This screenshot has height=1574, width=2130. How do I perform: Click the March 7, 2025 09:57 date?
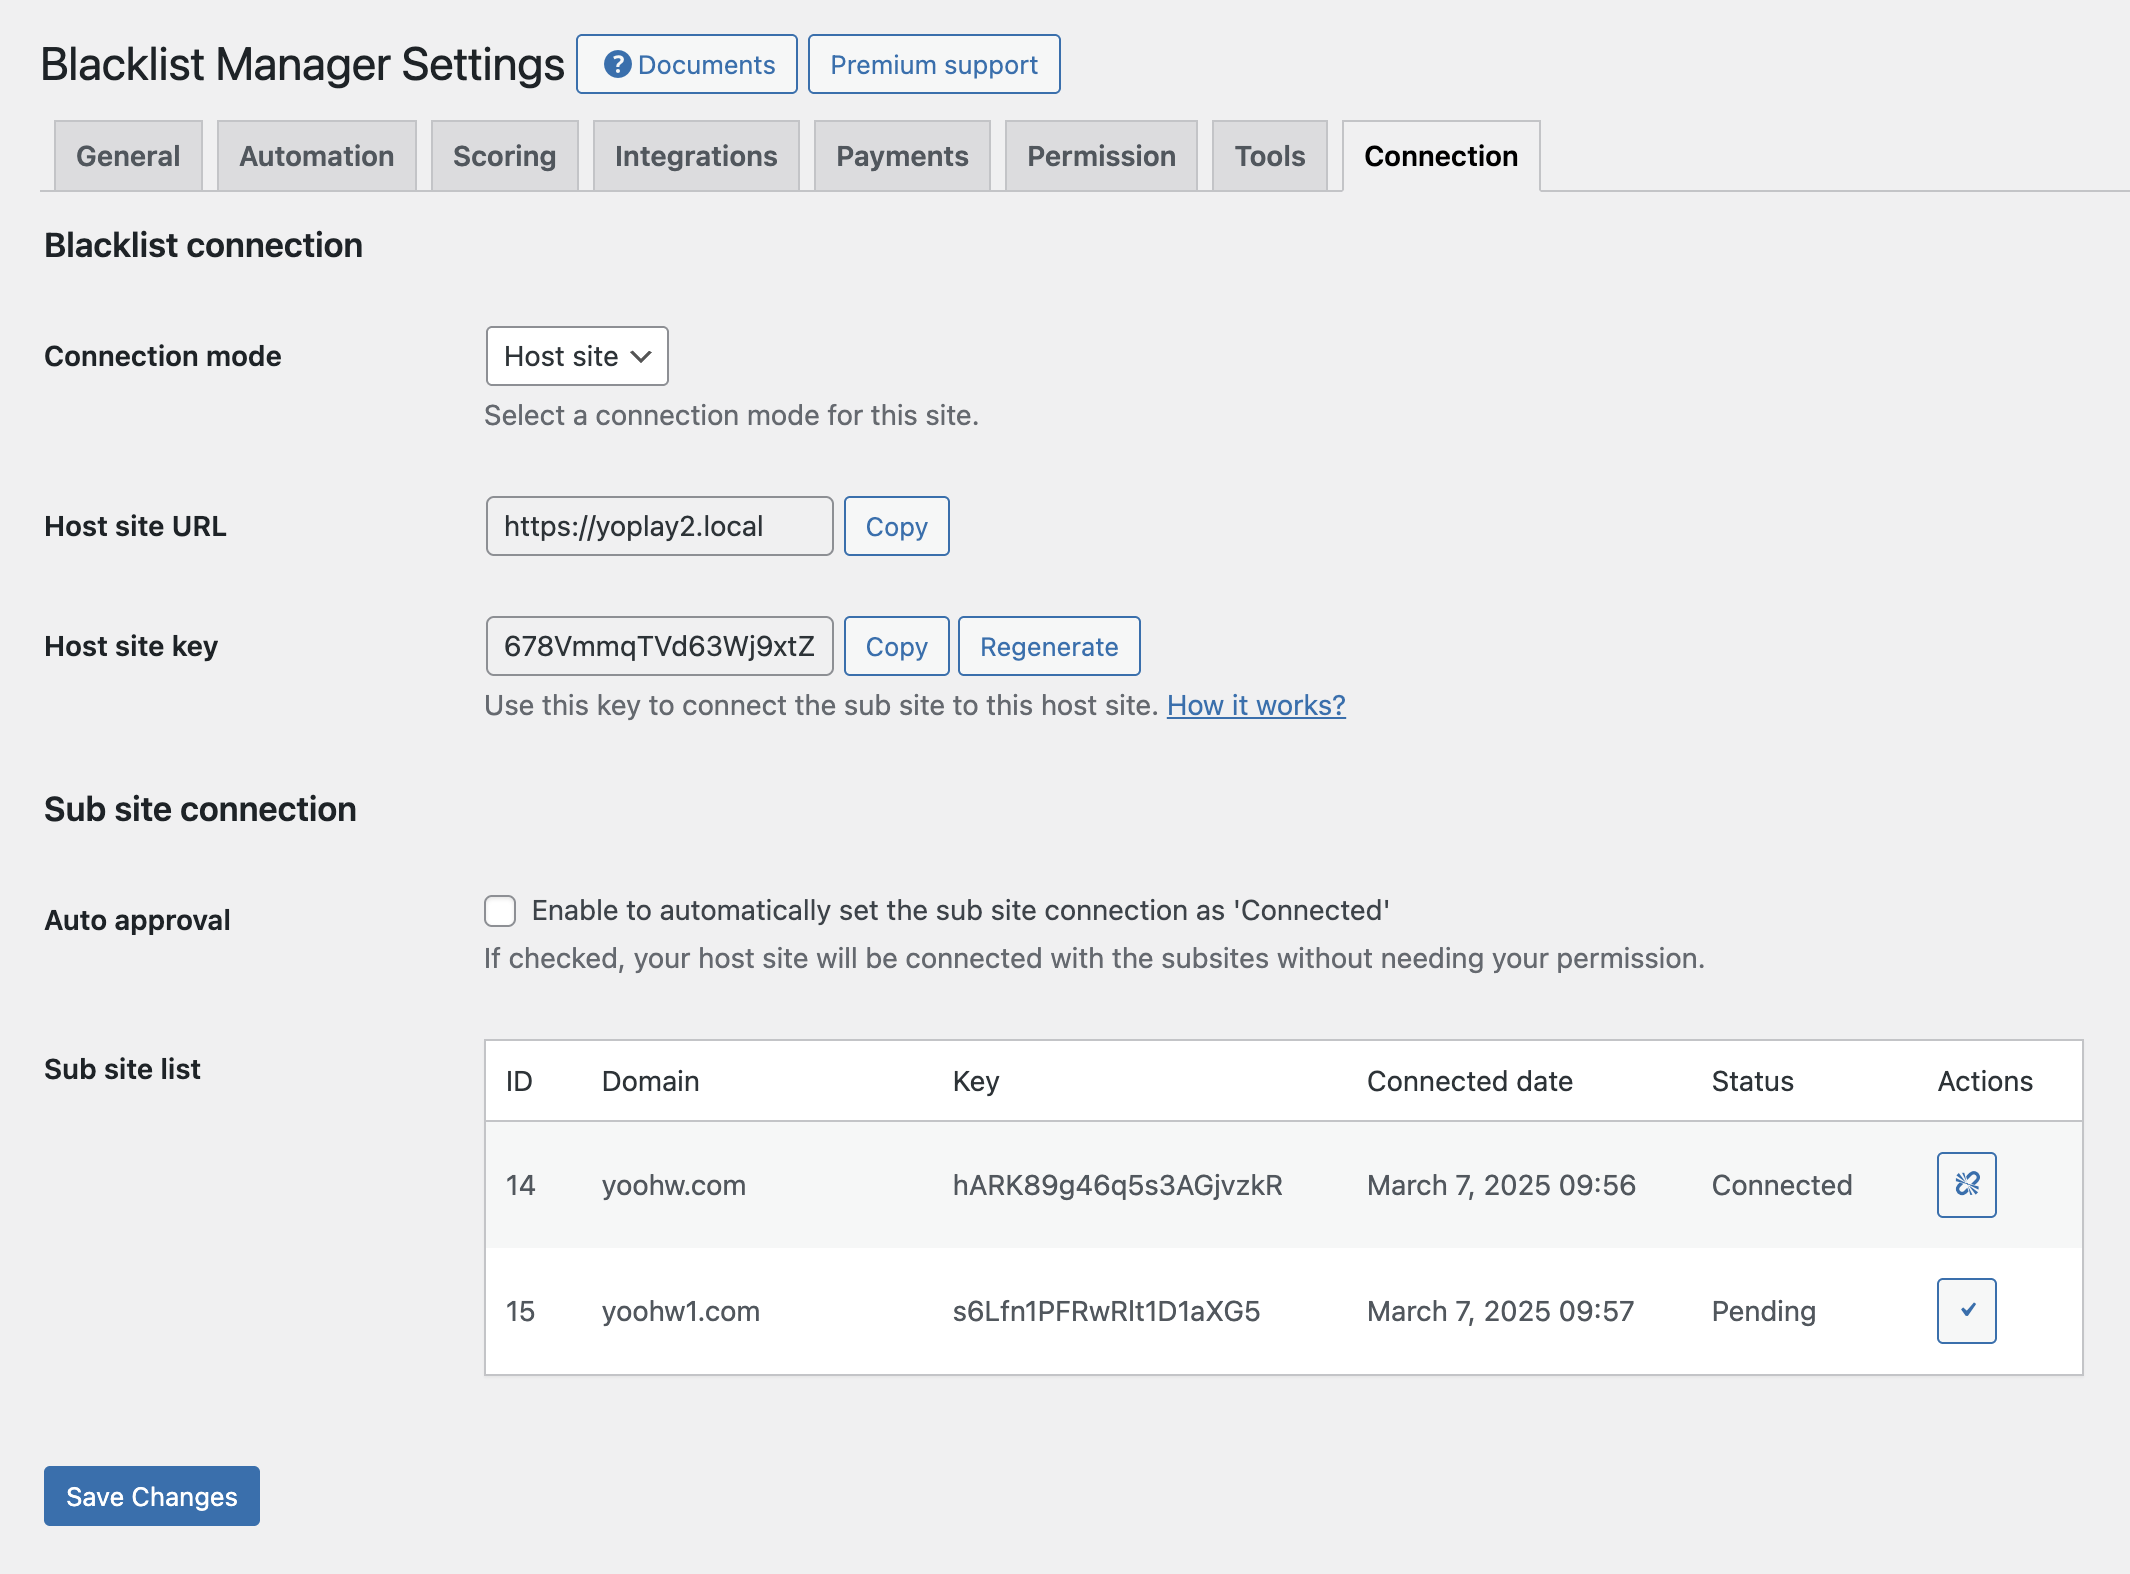pyautogui.click(x=1500, y=1311)
